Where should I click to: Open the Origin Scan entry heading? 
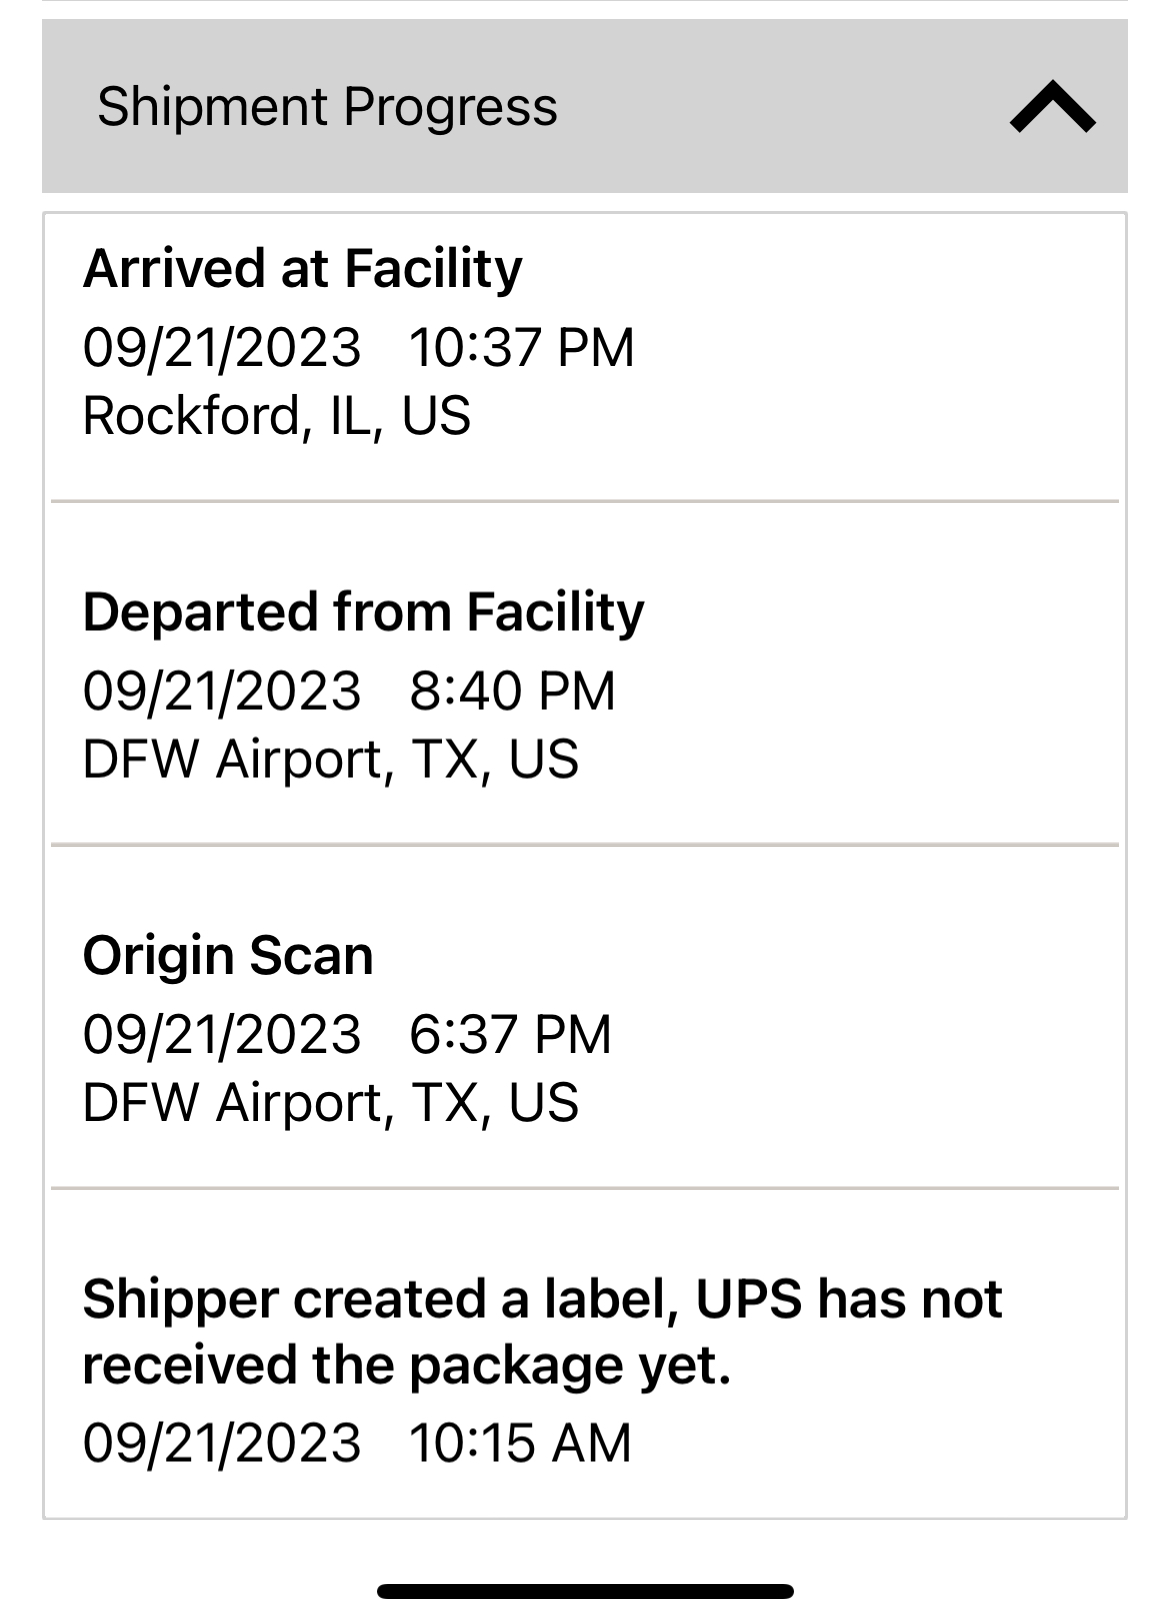click(228, 955)
